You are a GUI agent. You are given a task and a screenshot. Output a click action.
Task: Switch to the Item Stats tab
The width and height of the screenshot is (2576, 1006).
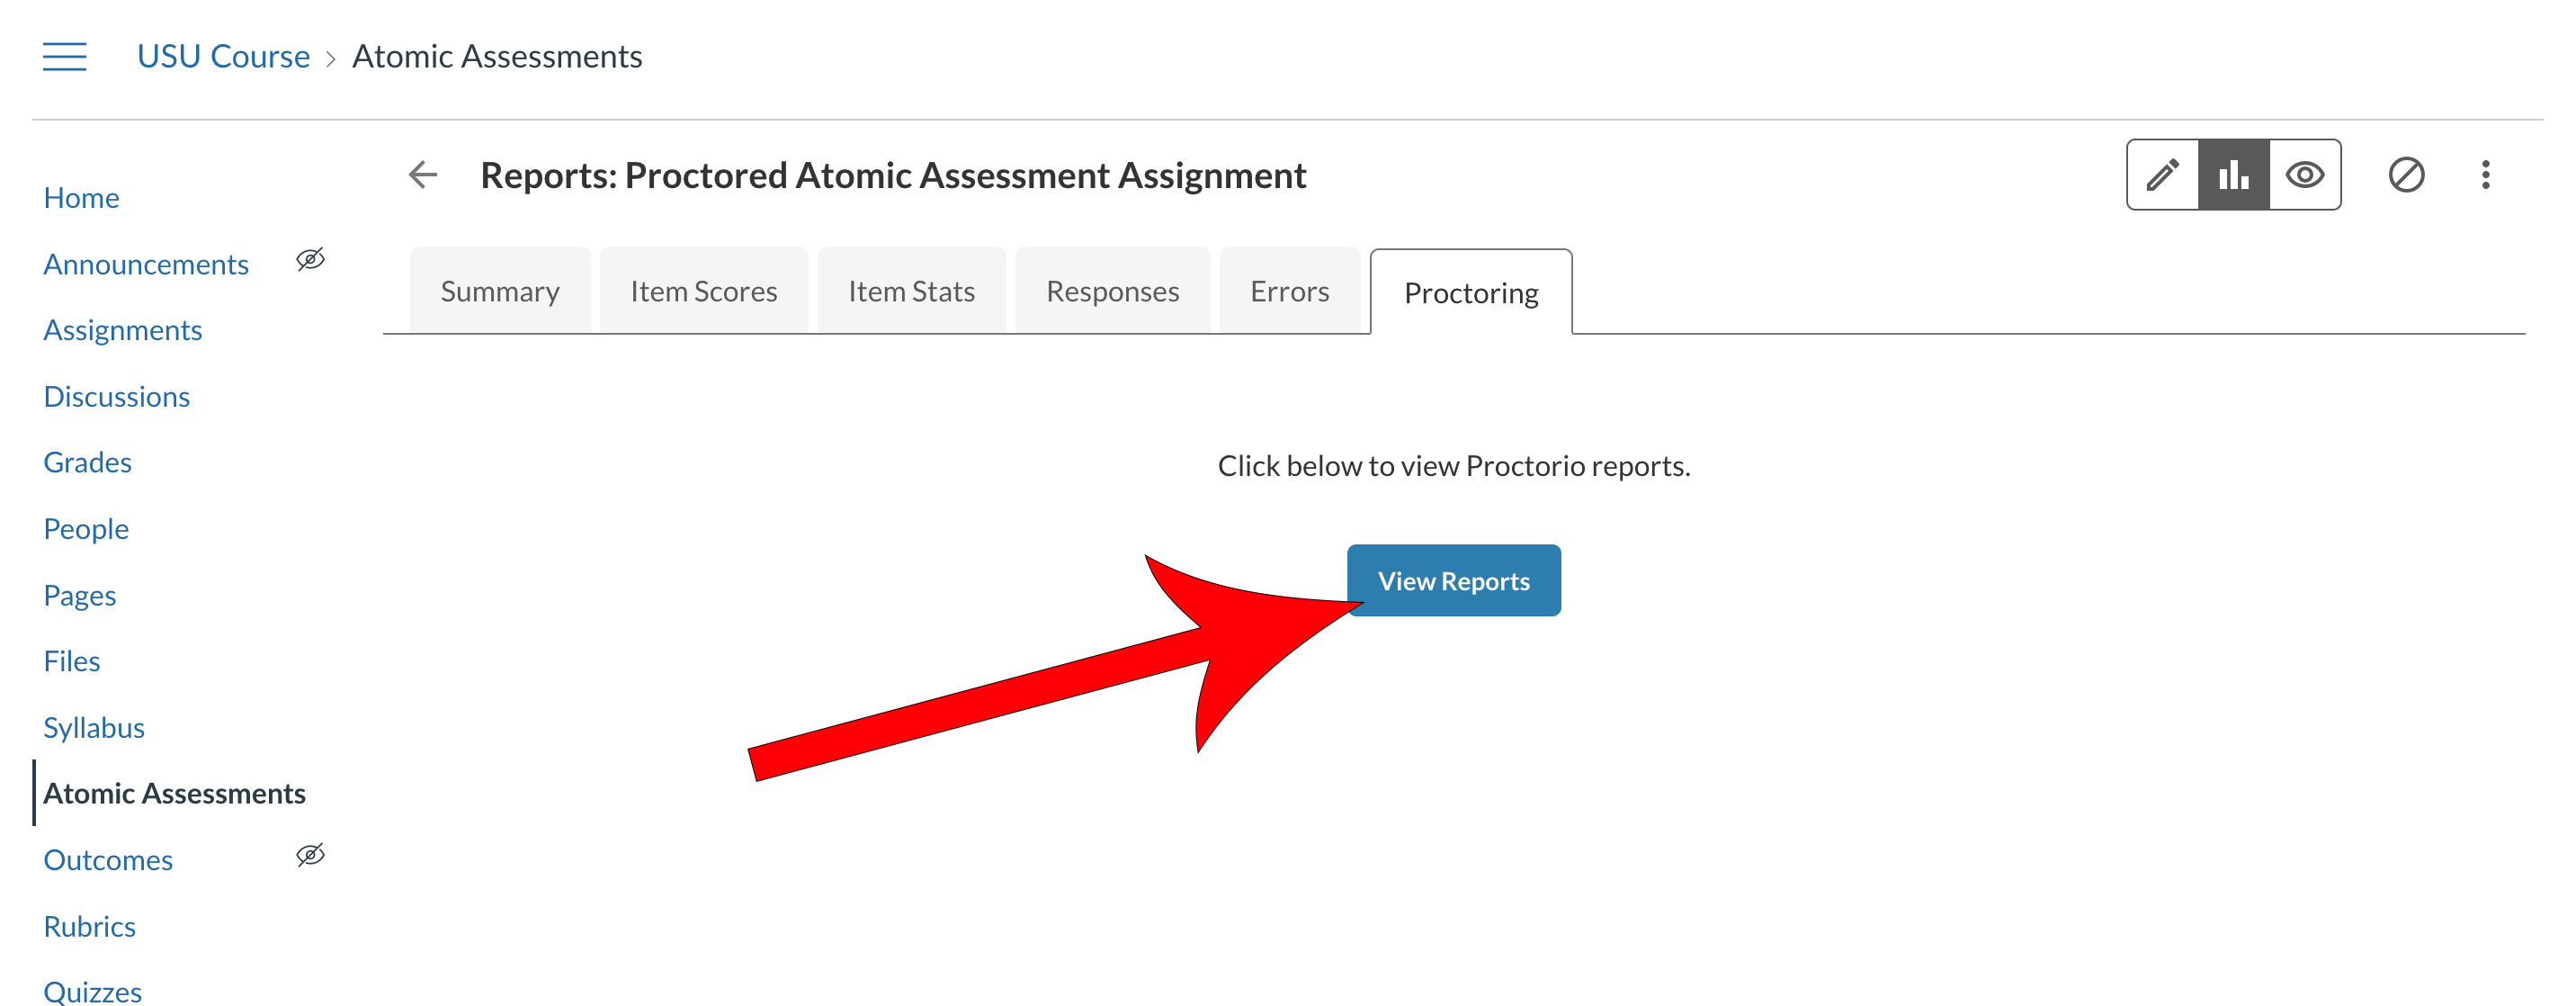coord(911,291)
